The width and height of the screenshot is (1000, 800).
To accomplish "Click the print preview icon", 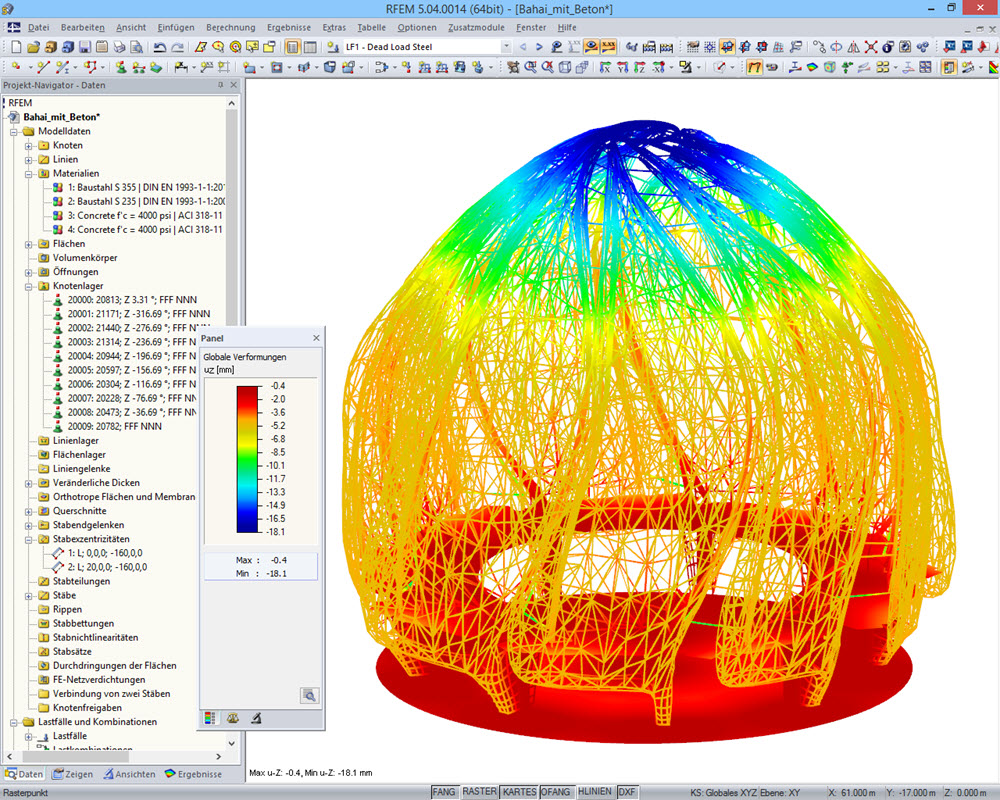I will point(136,47).
